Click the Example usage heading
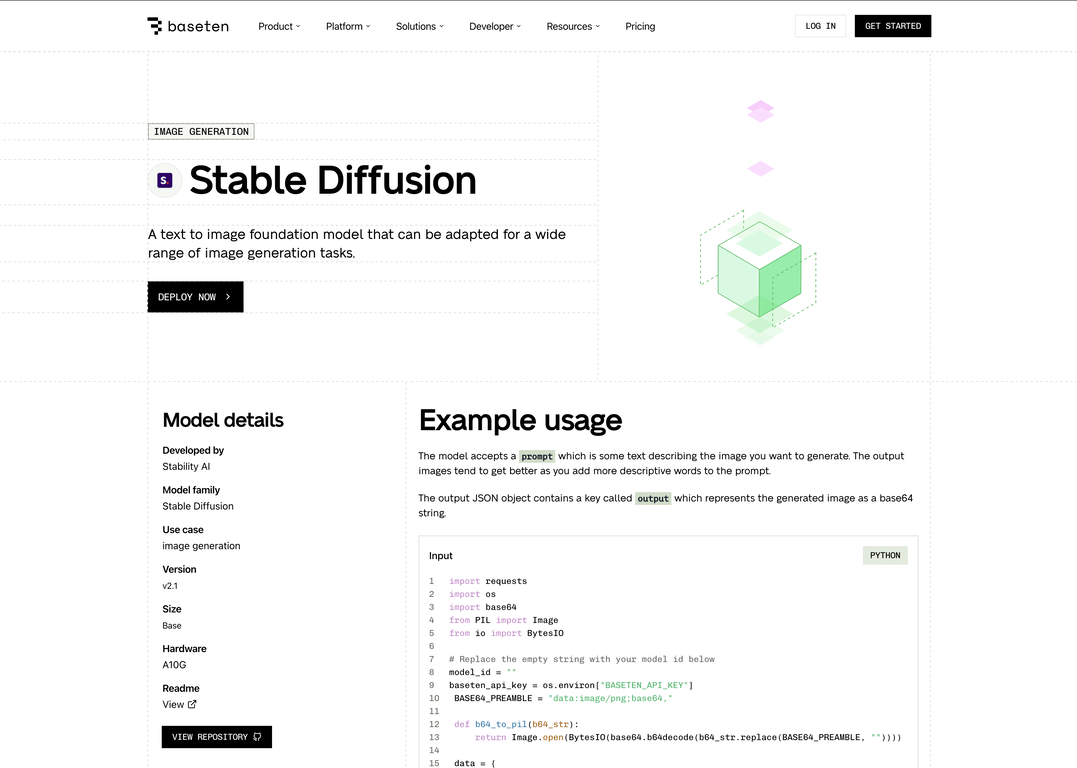Screen dimensions: 1077x768 tap(520, 420)
